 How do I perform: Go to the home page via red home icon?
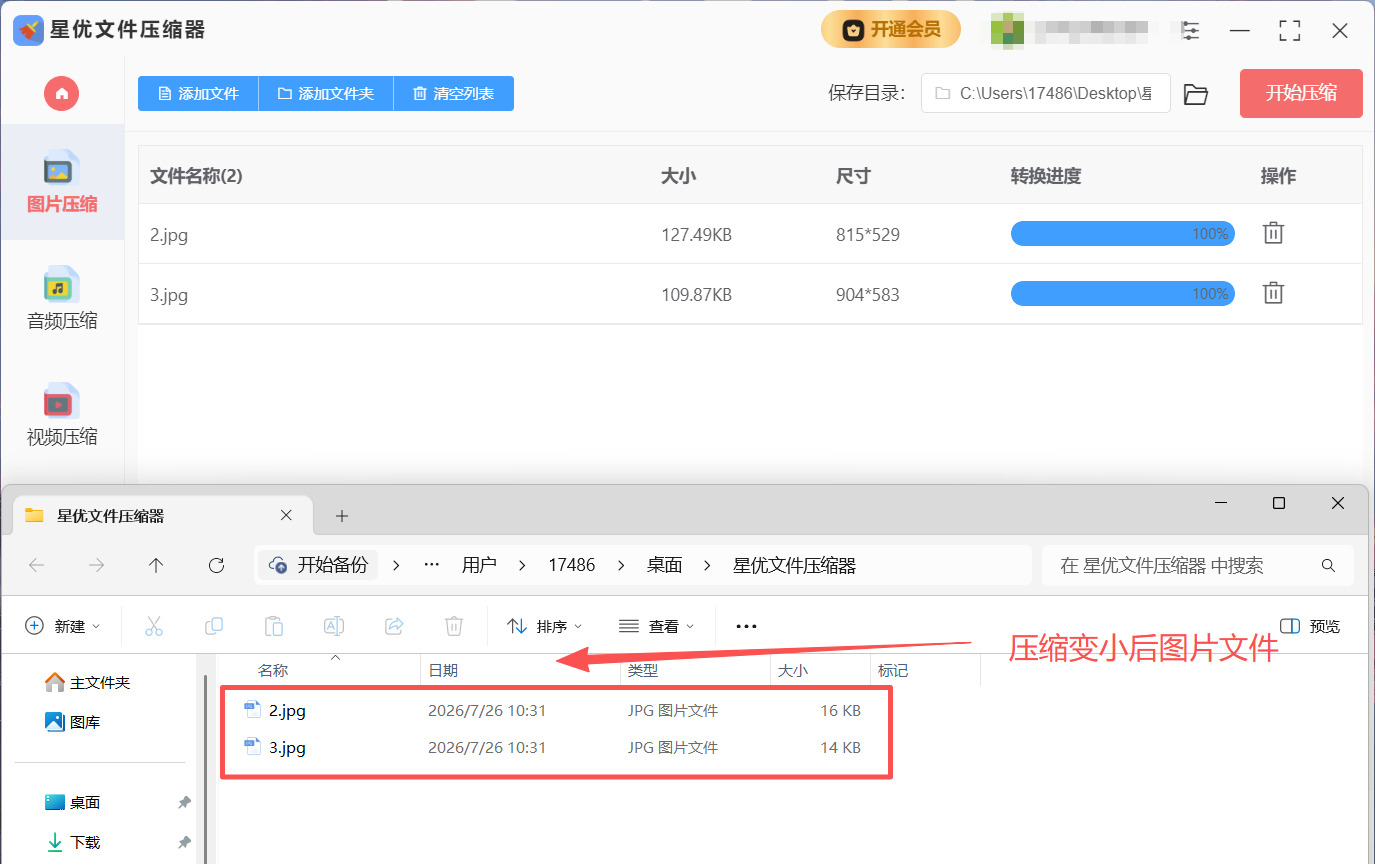click(61, 93)
